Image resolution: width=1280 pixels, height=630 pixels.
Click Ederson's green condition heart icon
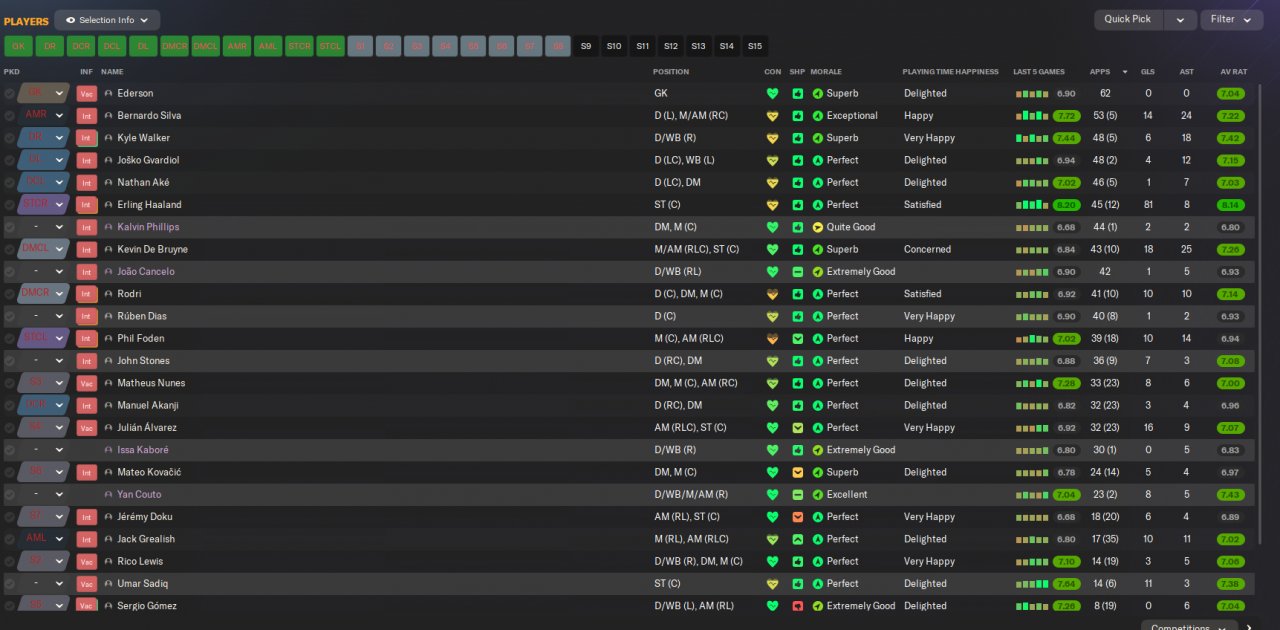[x=772, y=93]
